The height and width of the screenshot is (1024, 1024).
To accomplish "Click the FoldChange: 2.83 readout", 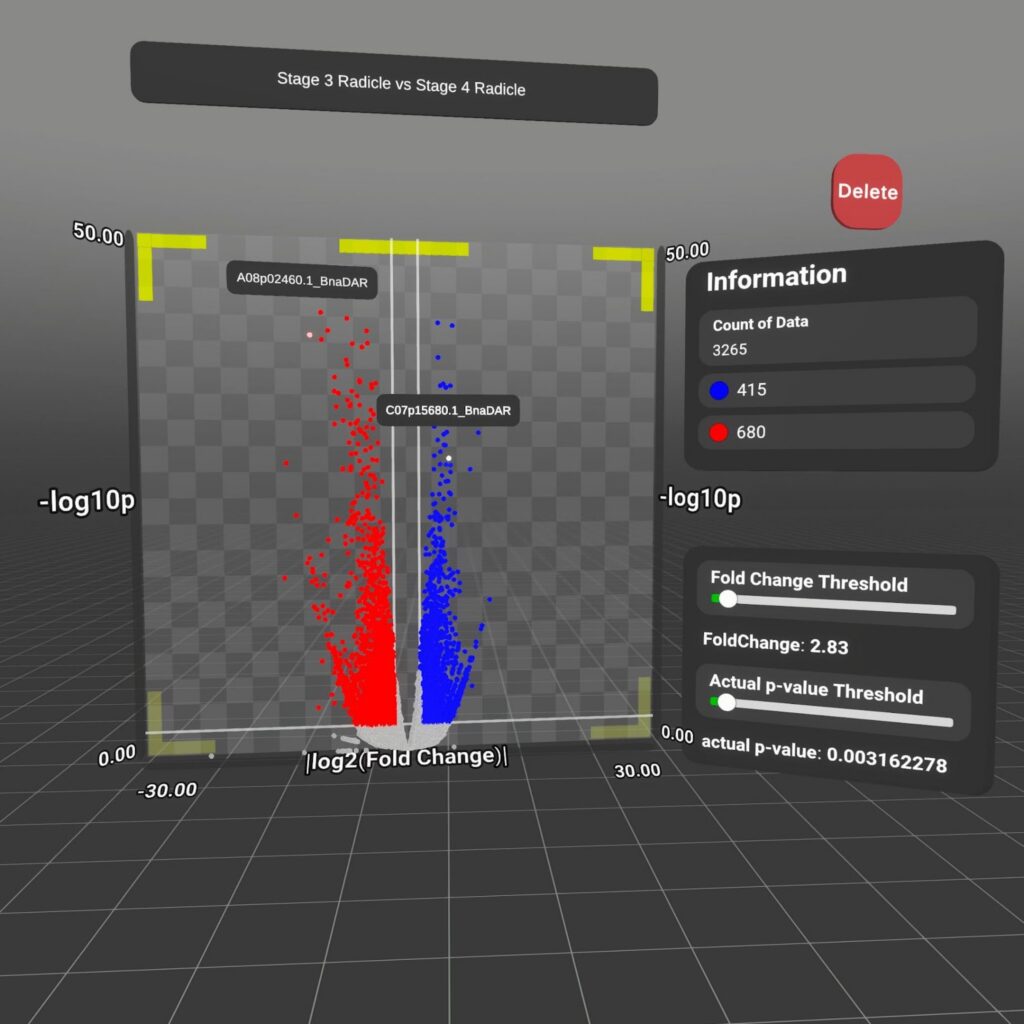I will click(775, 644).
